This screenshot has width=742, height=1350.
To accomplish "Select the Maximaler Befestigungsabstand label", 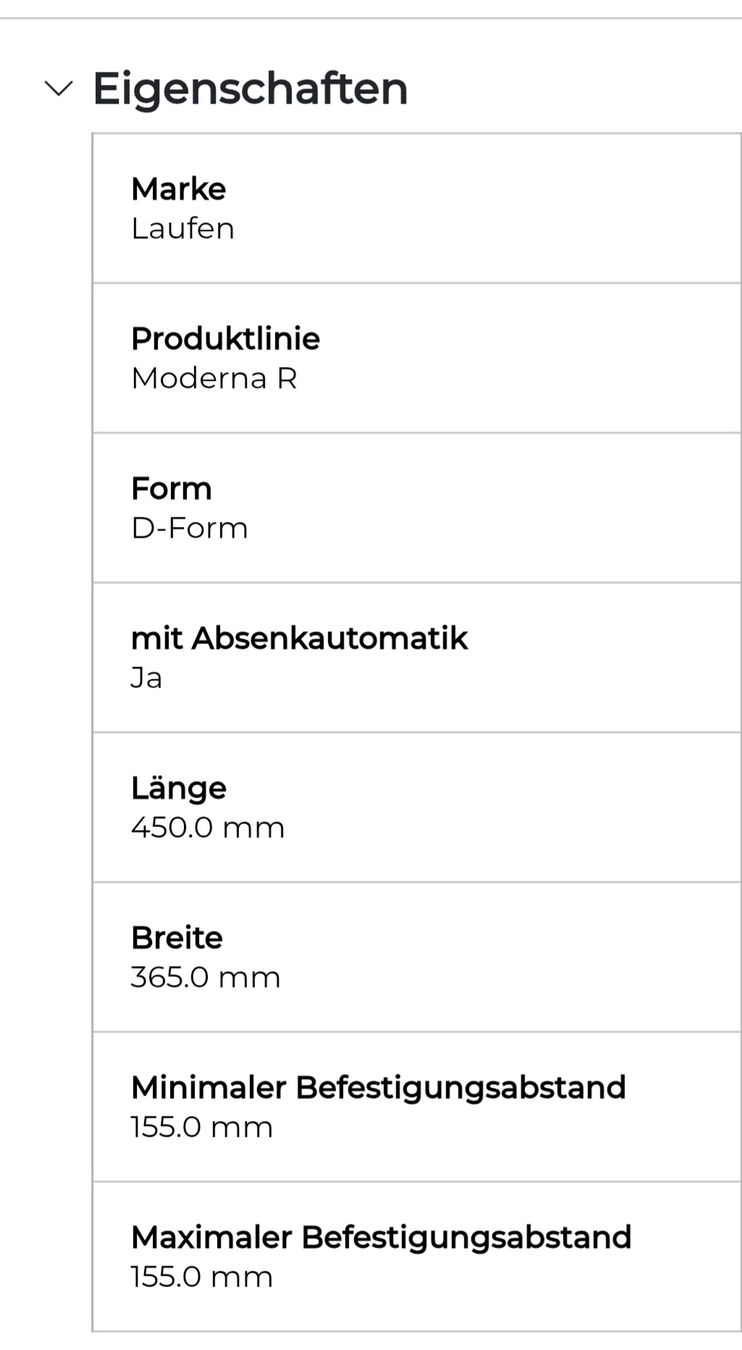I will point(381,1237).
